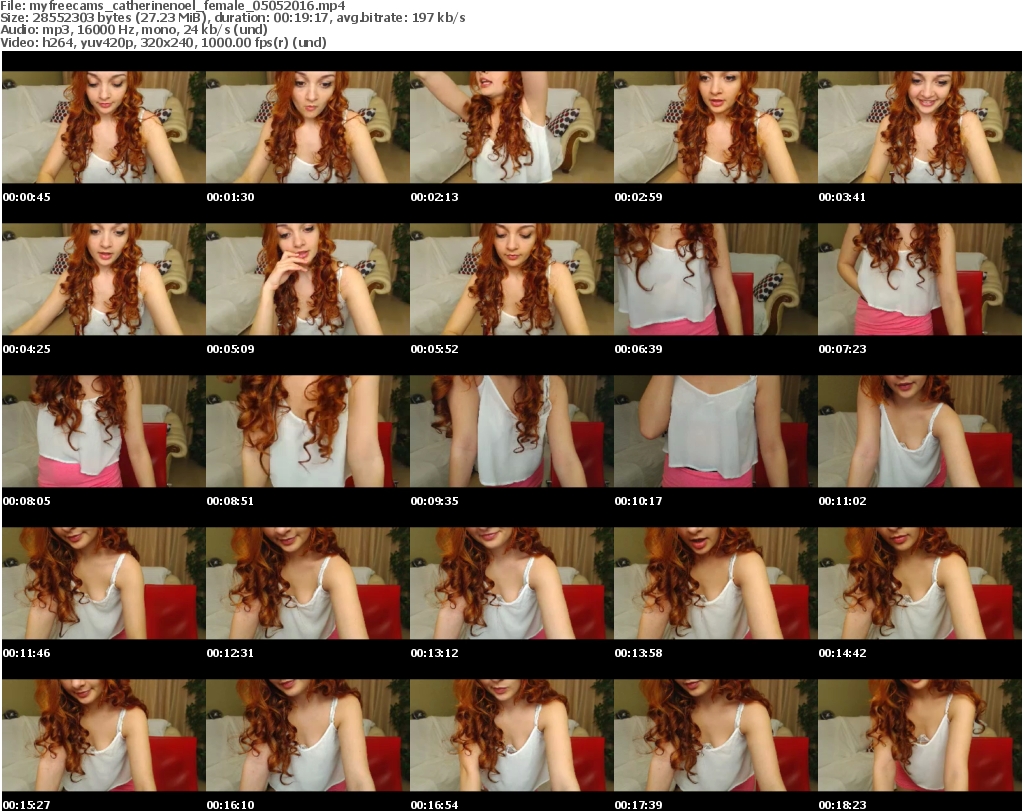Screen dimensions: 1024x811
Task: Click the Size and duration info line
Action: tap(232, 18)
